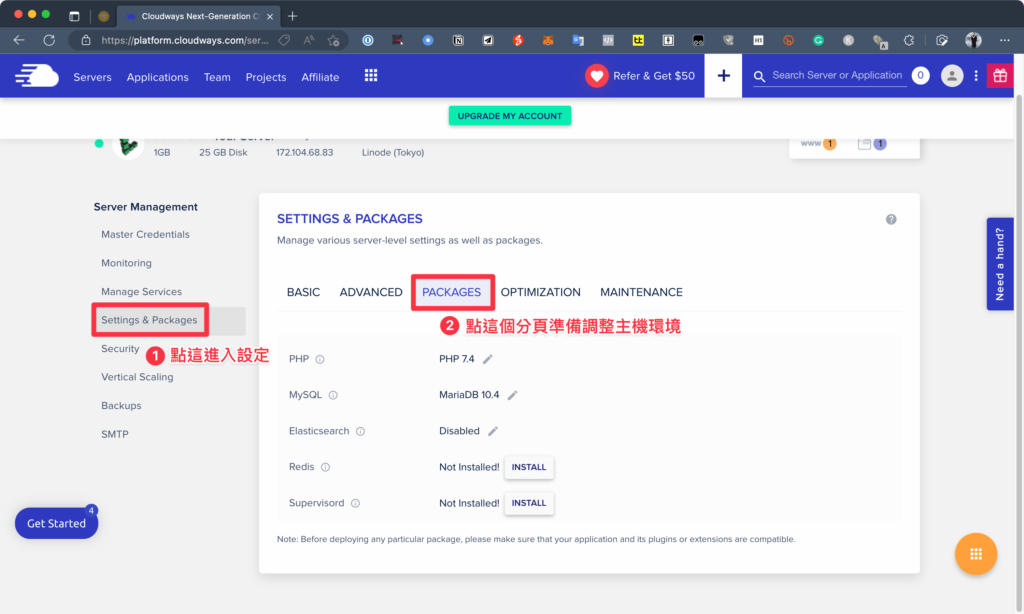Image resolution: width=1024 pixels, height=614 pixels.
Task: Click the Get Started button
Action: [x=56, y=523]
